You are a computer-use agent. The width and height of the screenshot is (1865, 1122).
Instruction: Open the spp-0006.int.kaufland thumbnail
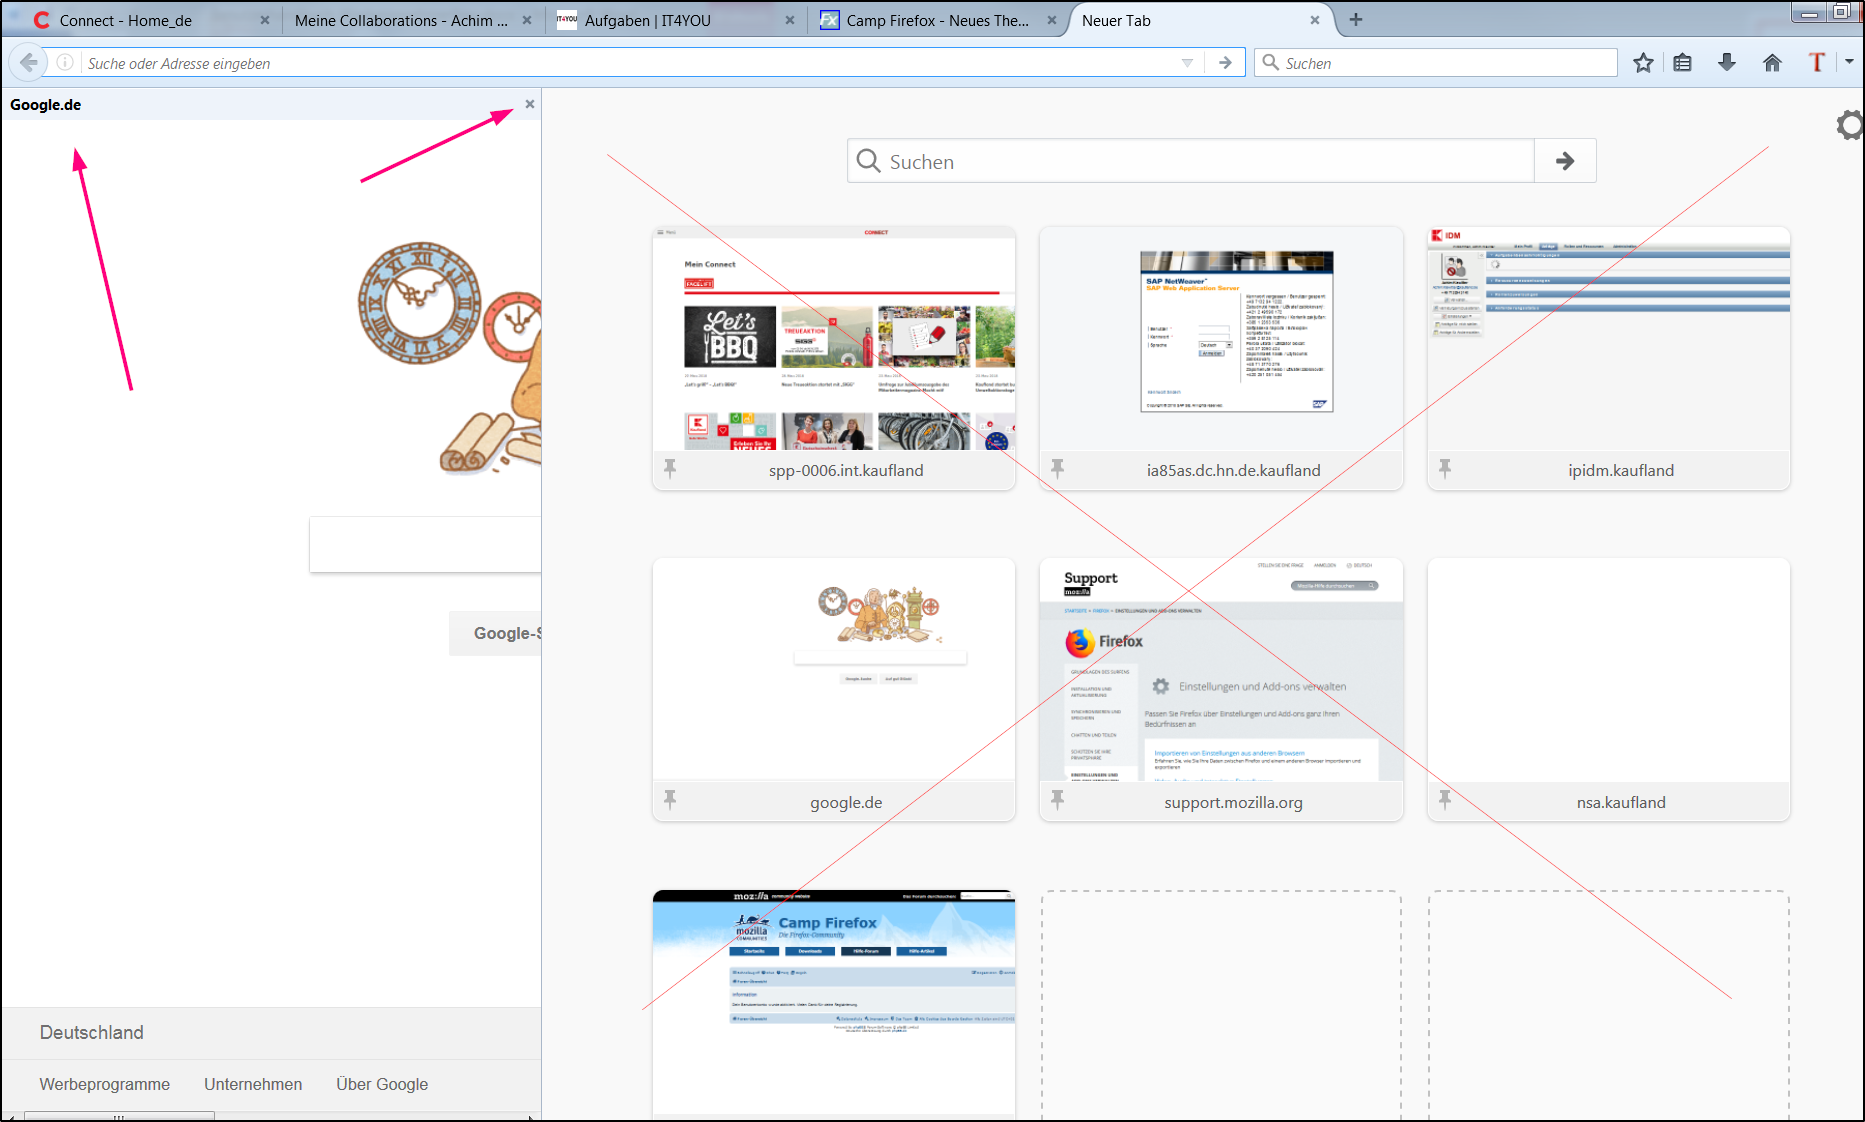[x=834, y=358]
